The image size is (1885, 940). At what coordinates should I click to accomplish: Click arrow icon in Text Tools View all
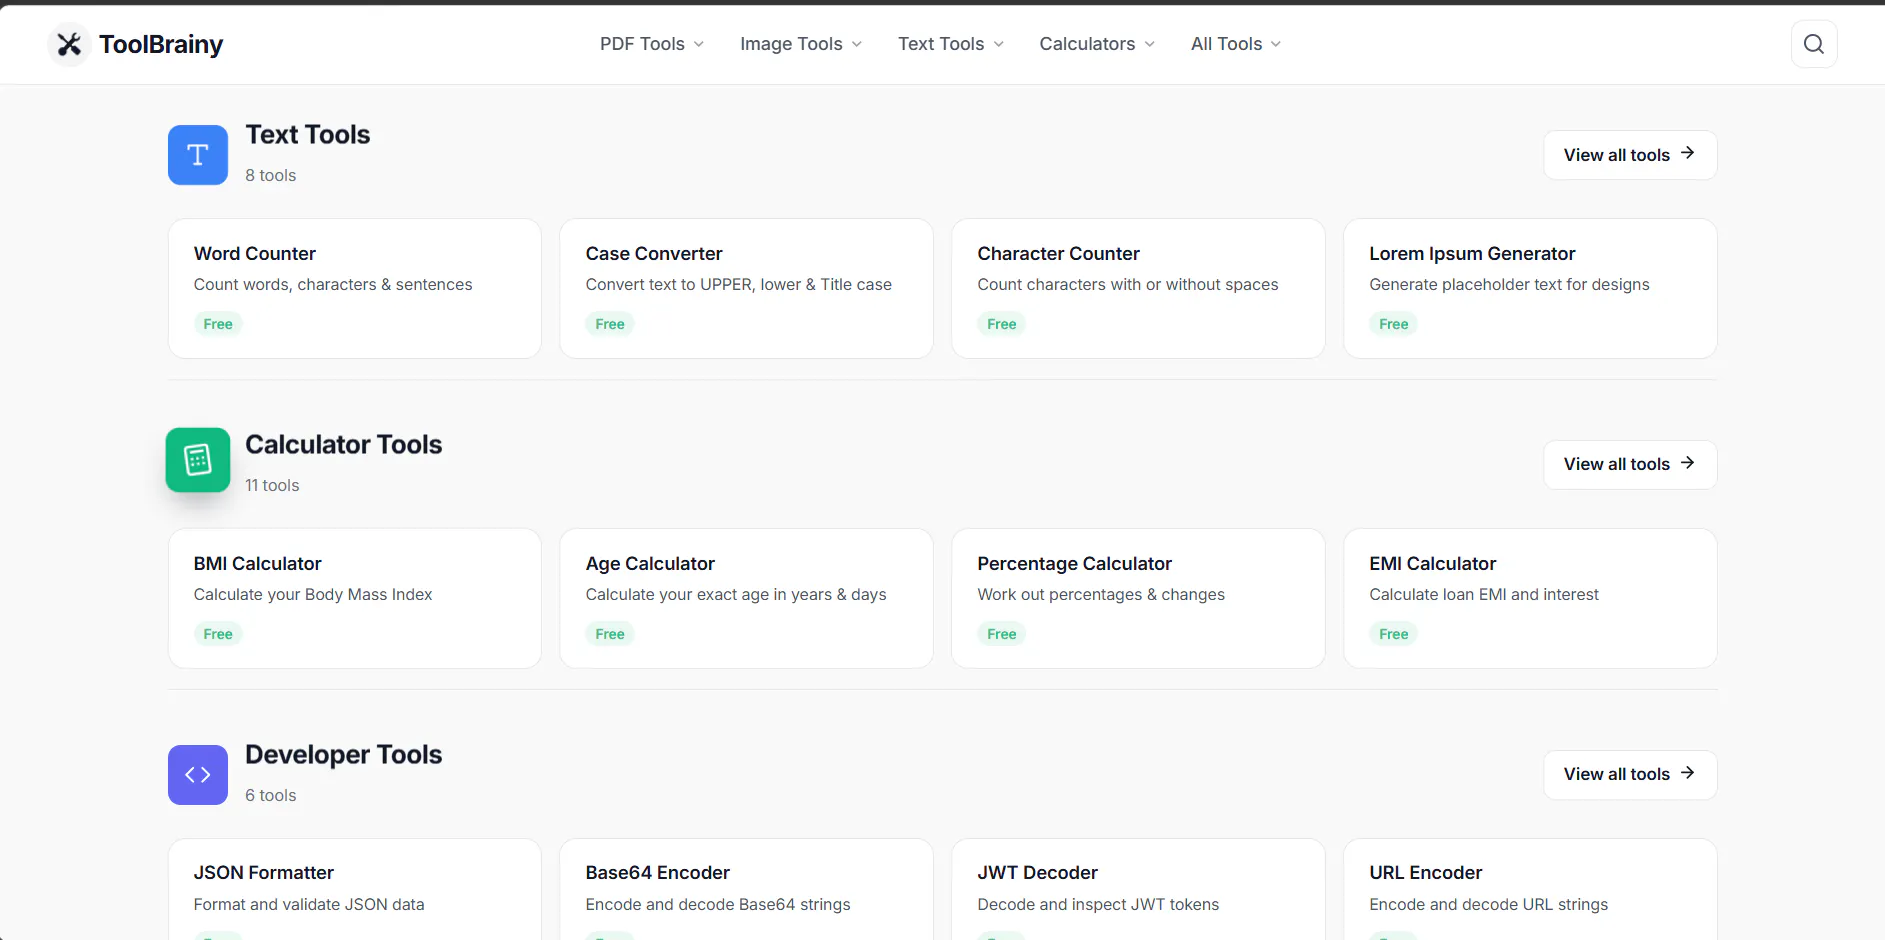(x=1687, y=153)
